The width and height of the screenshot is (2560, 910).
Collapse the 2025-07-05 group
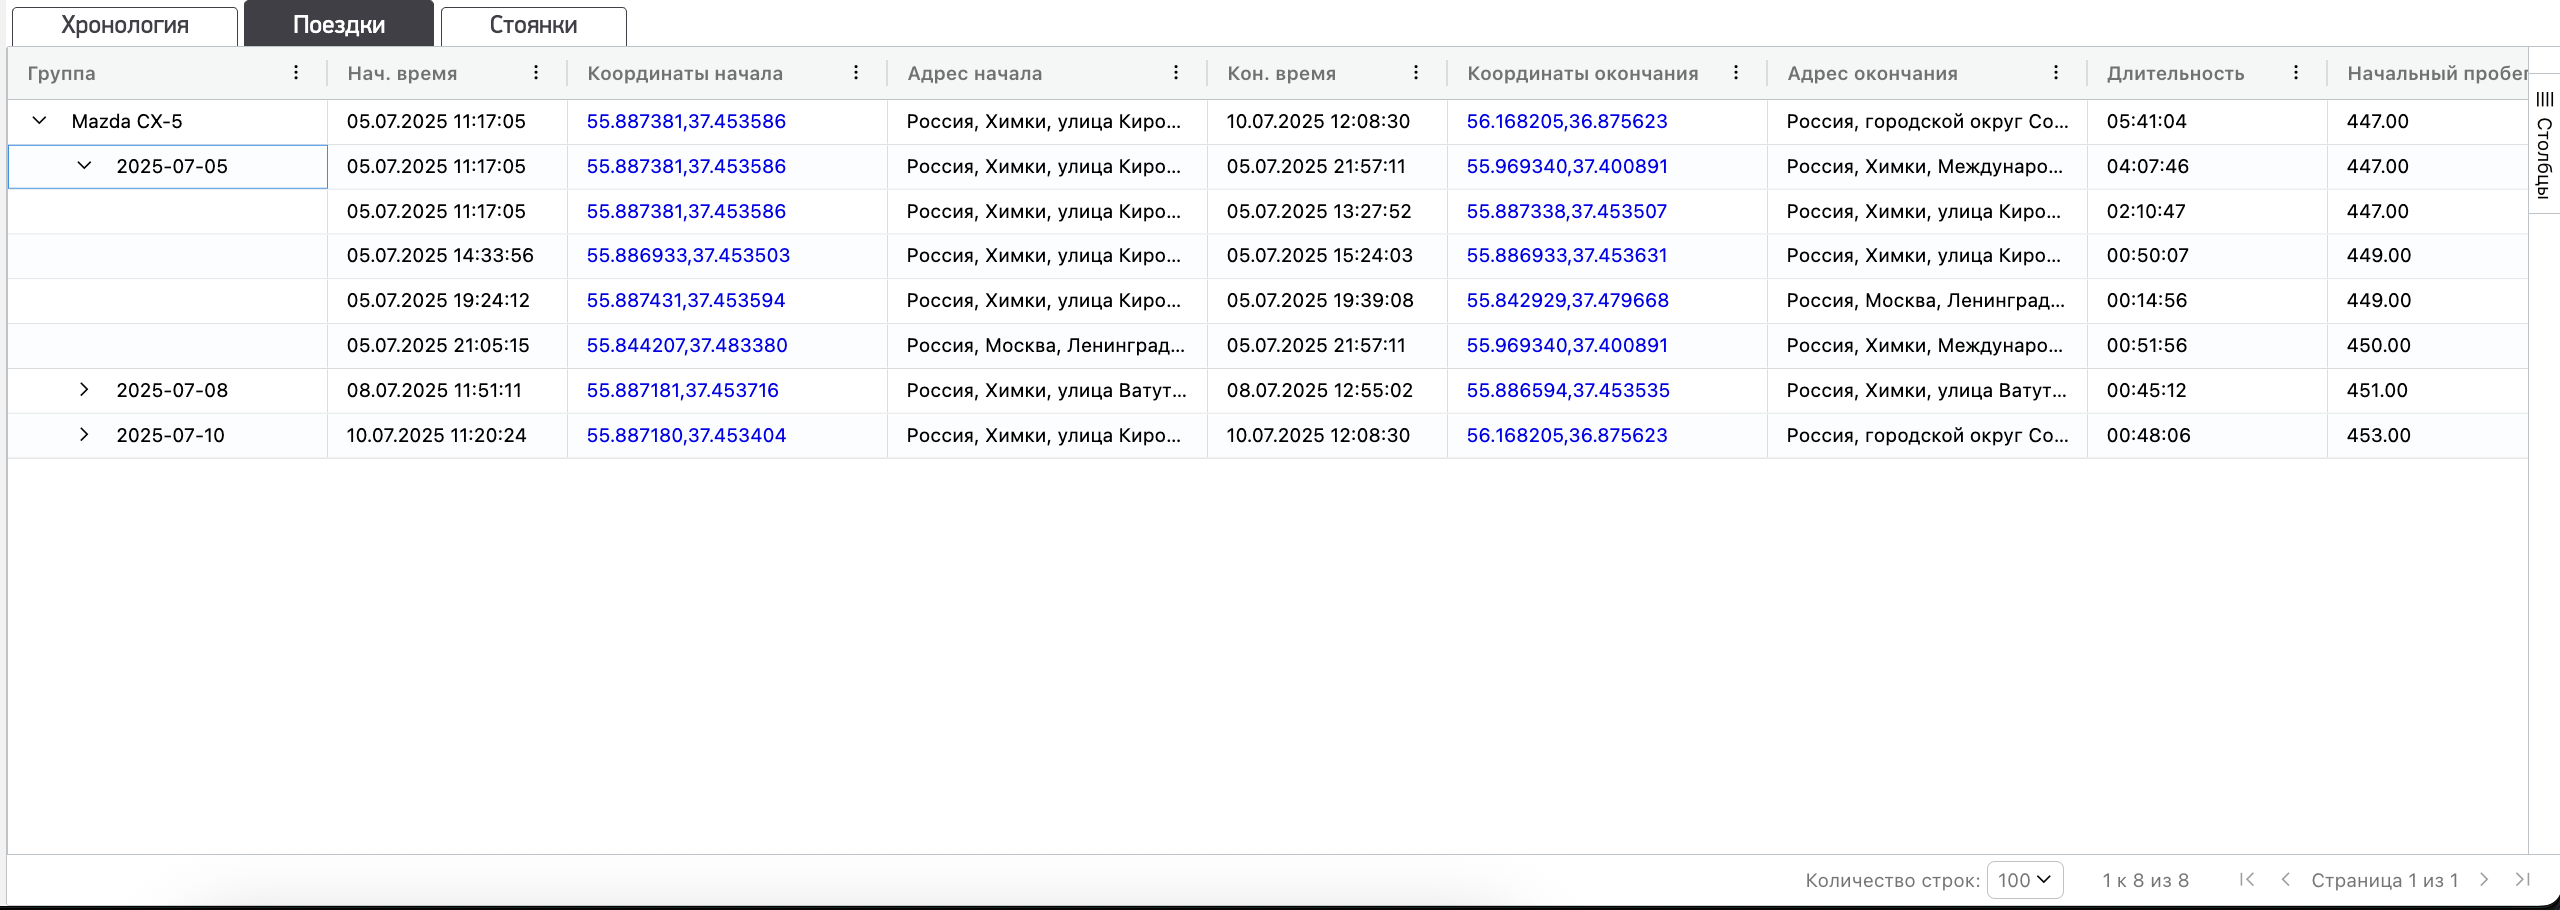point(84,166)
